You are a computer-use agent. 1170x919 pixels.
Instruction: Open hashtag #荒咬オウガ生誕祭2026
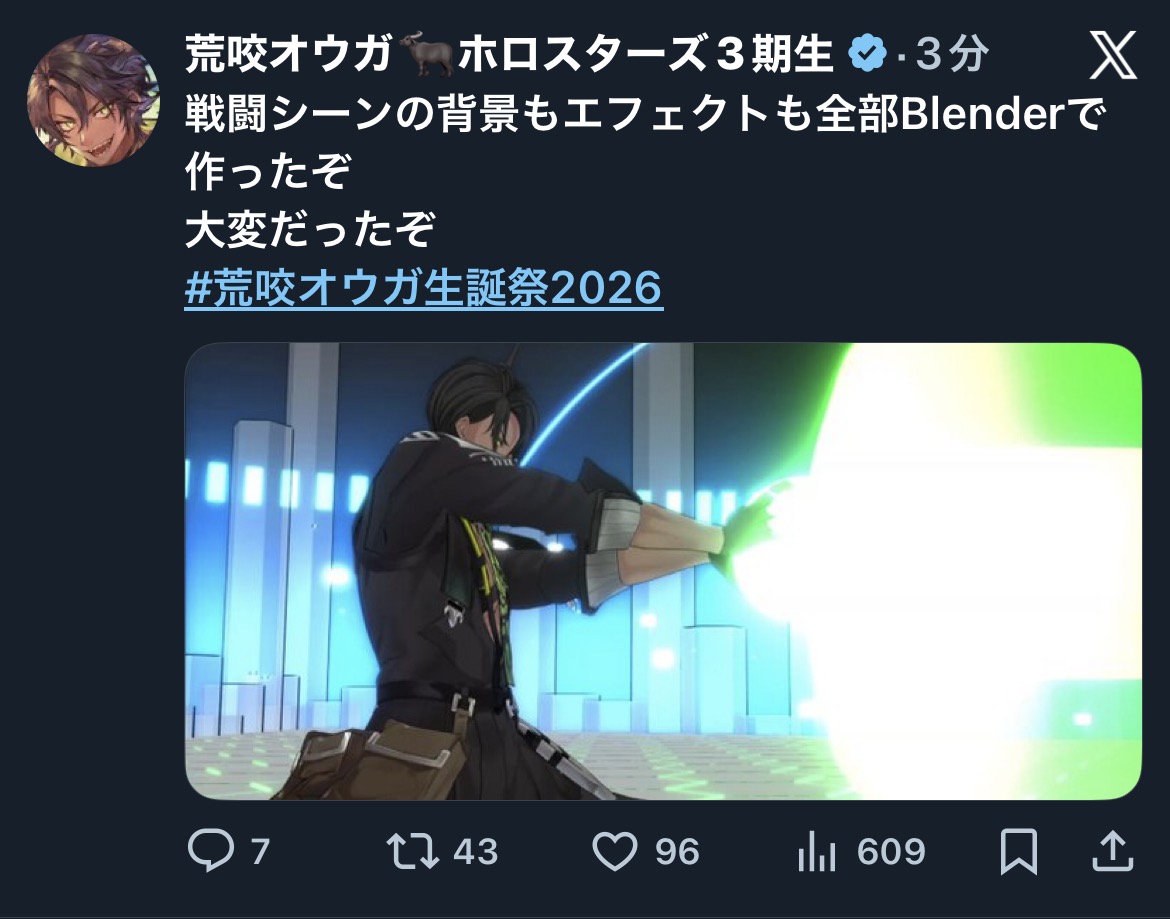point(424,287)
